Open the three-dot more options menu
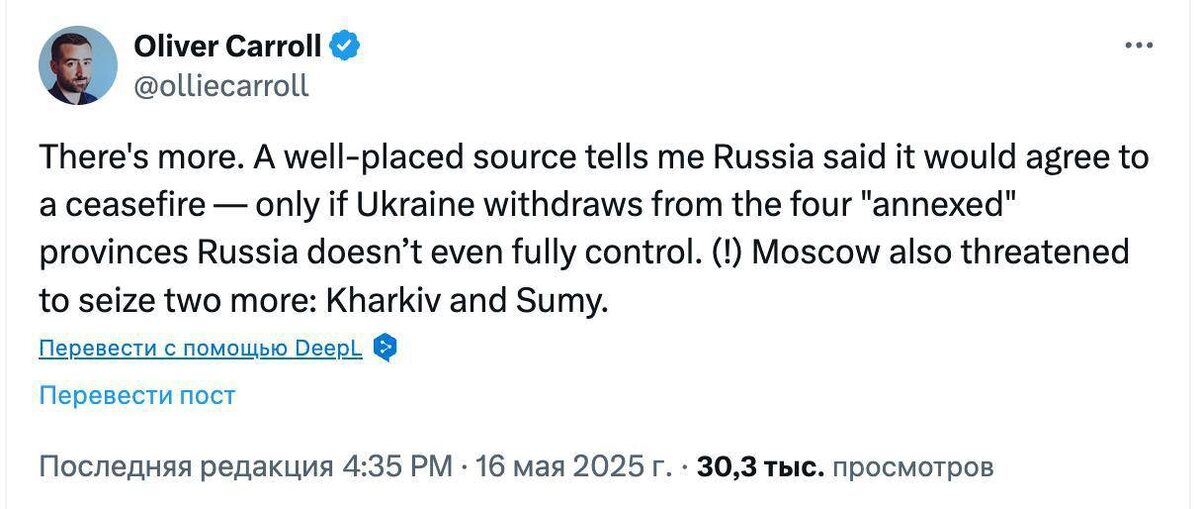The image size is (1200, 509). pos(1139,46)
